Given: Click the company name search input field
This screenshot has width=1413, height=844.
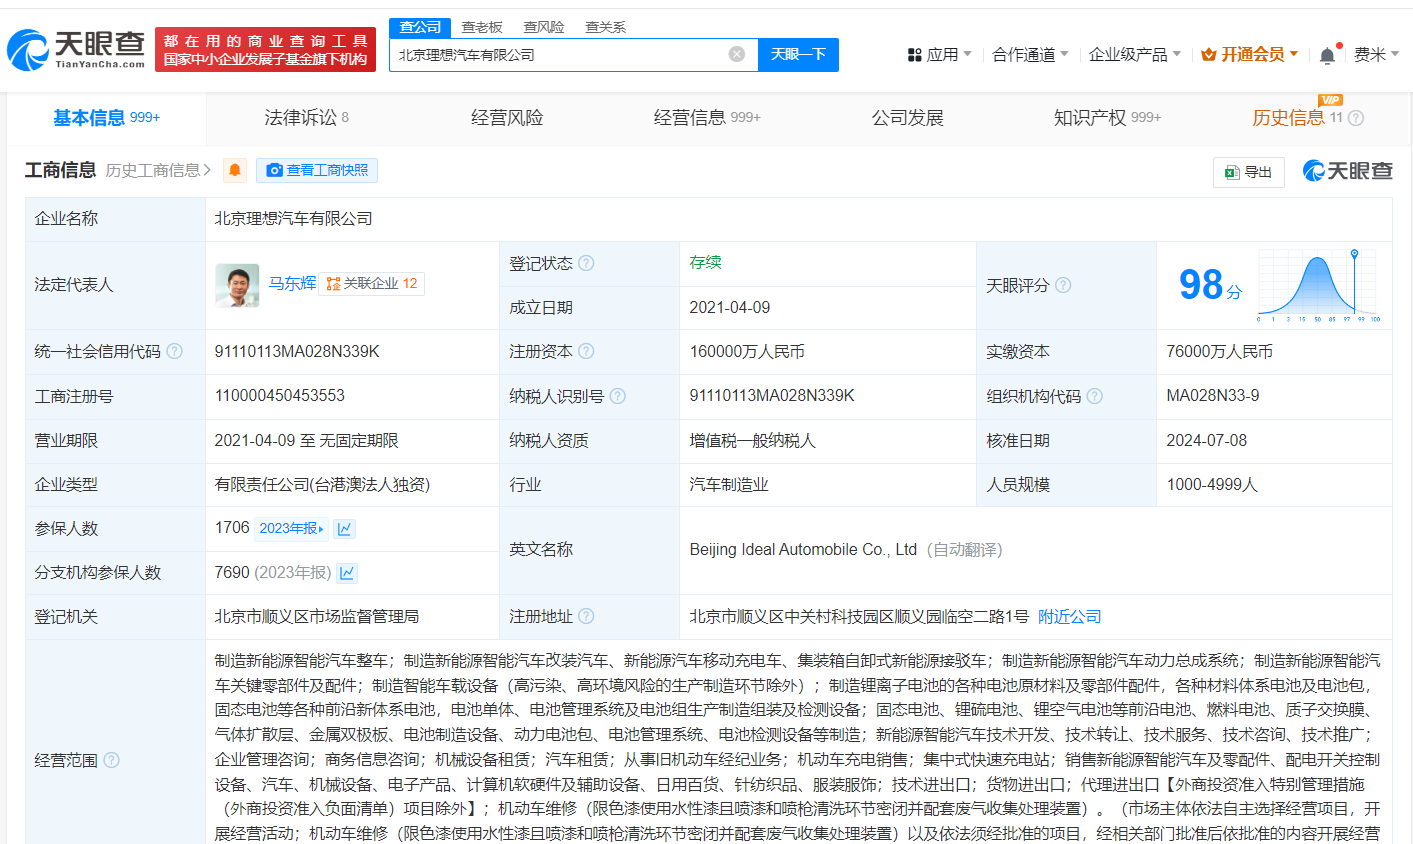Looking at the screenshot, I should [560, 55].
